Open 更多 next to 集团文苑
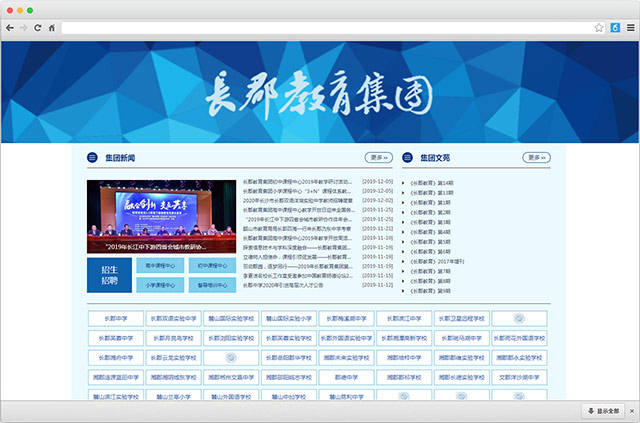Viewport: 640px width, 423px height. click(x=536, y=158)
